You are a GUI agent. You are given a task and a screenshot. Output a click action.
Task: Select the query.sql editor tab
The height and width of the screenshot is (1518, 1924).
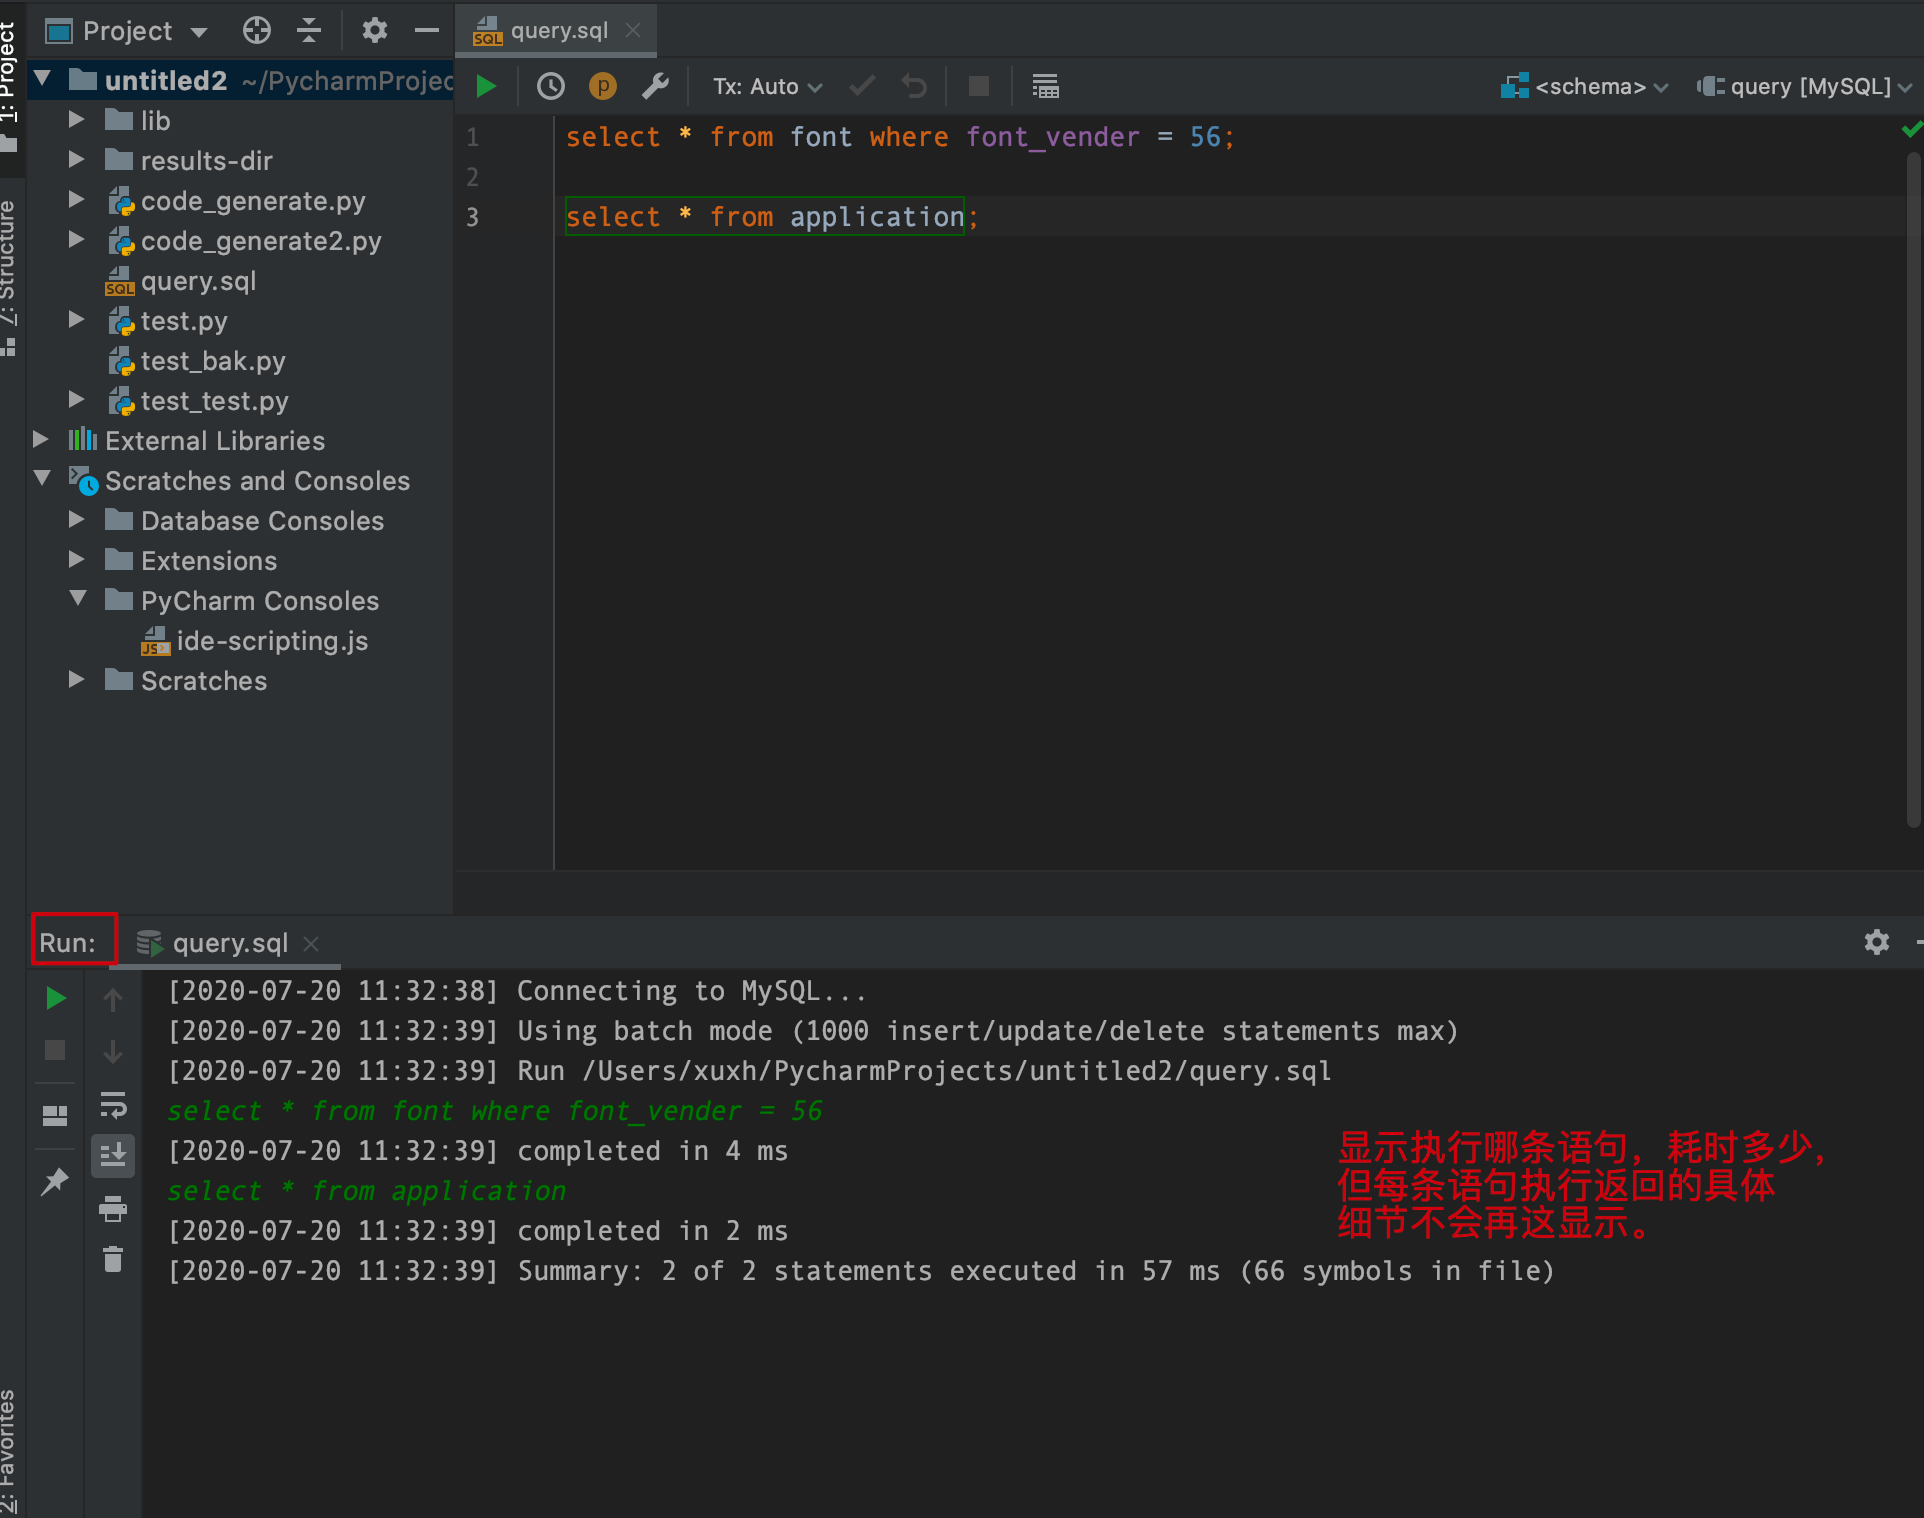pos(558,30)
